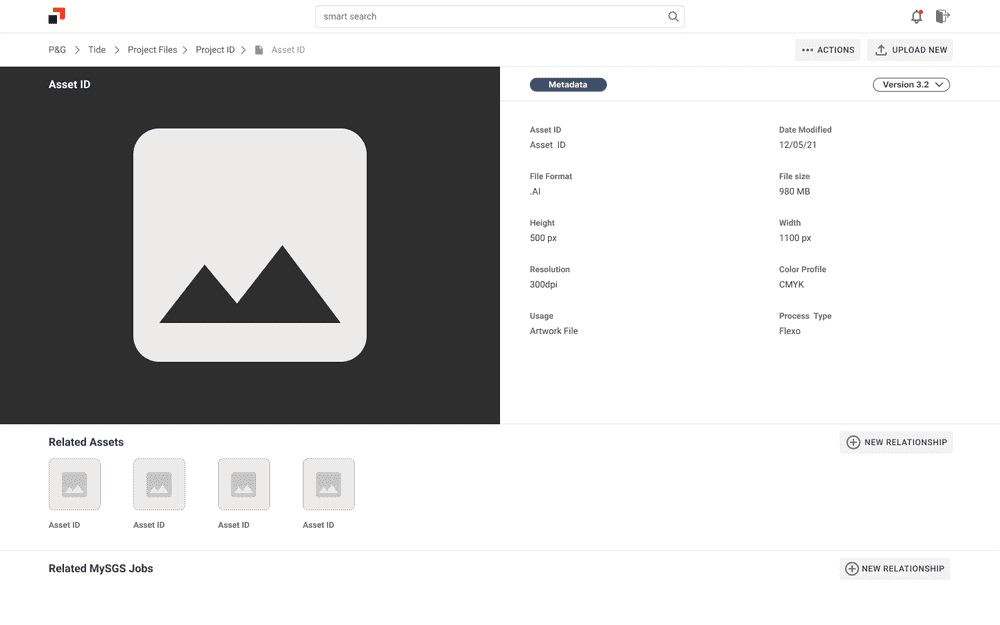
Task: Click the file icon beside Asset ID breadcrumb
Action: (259, 50)
